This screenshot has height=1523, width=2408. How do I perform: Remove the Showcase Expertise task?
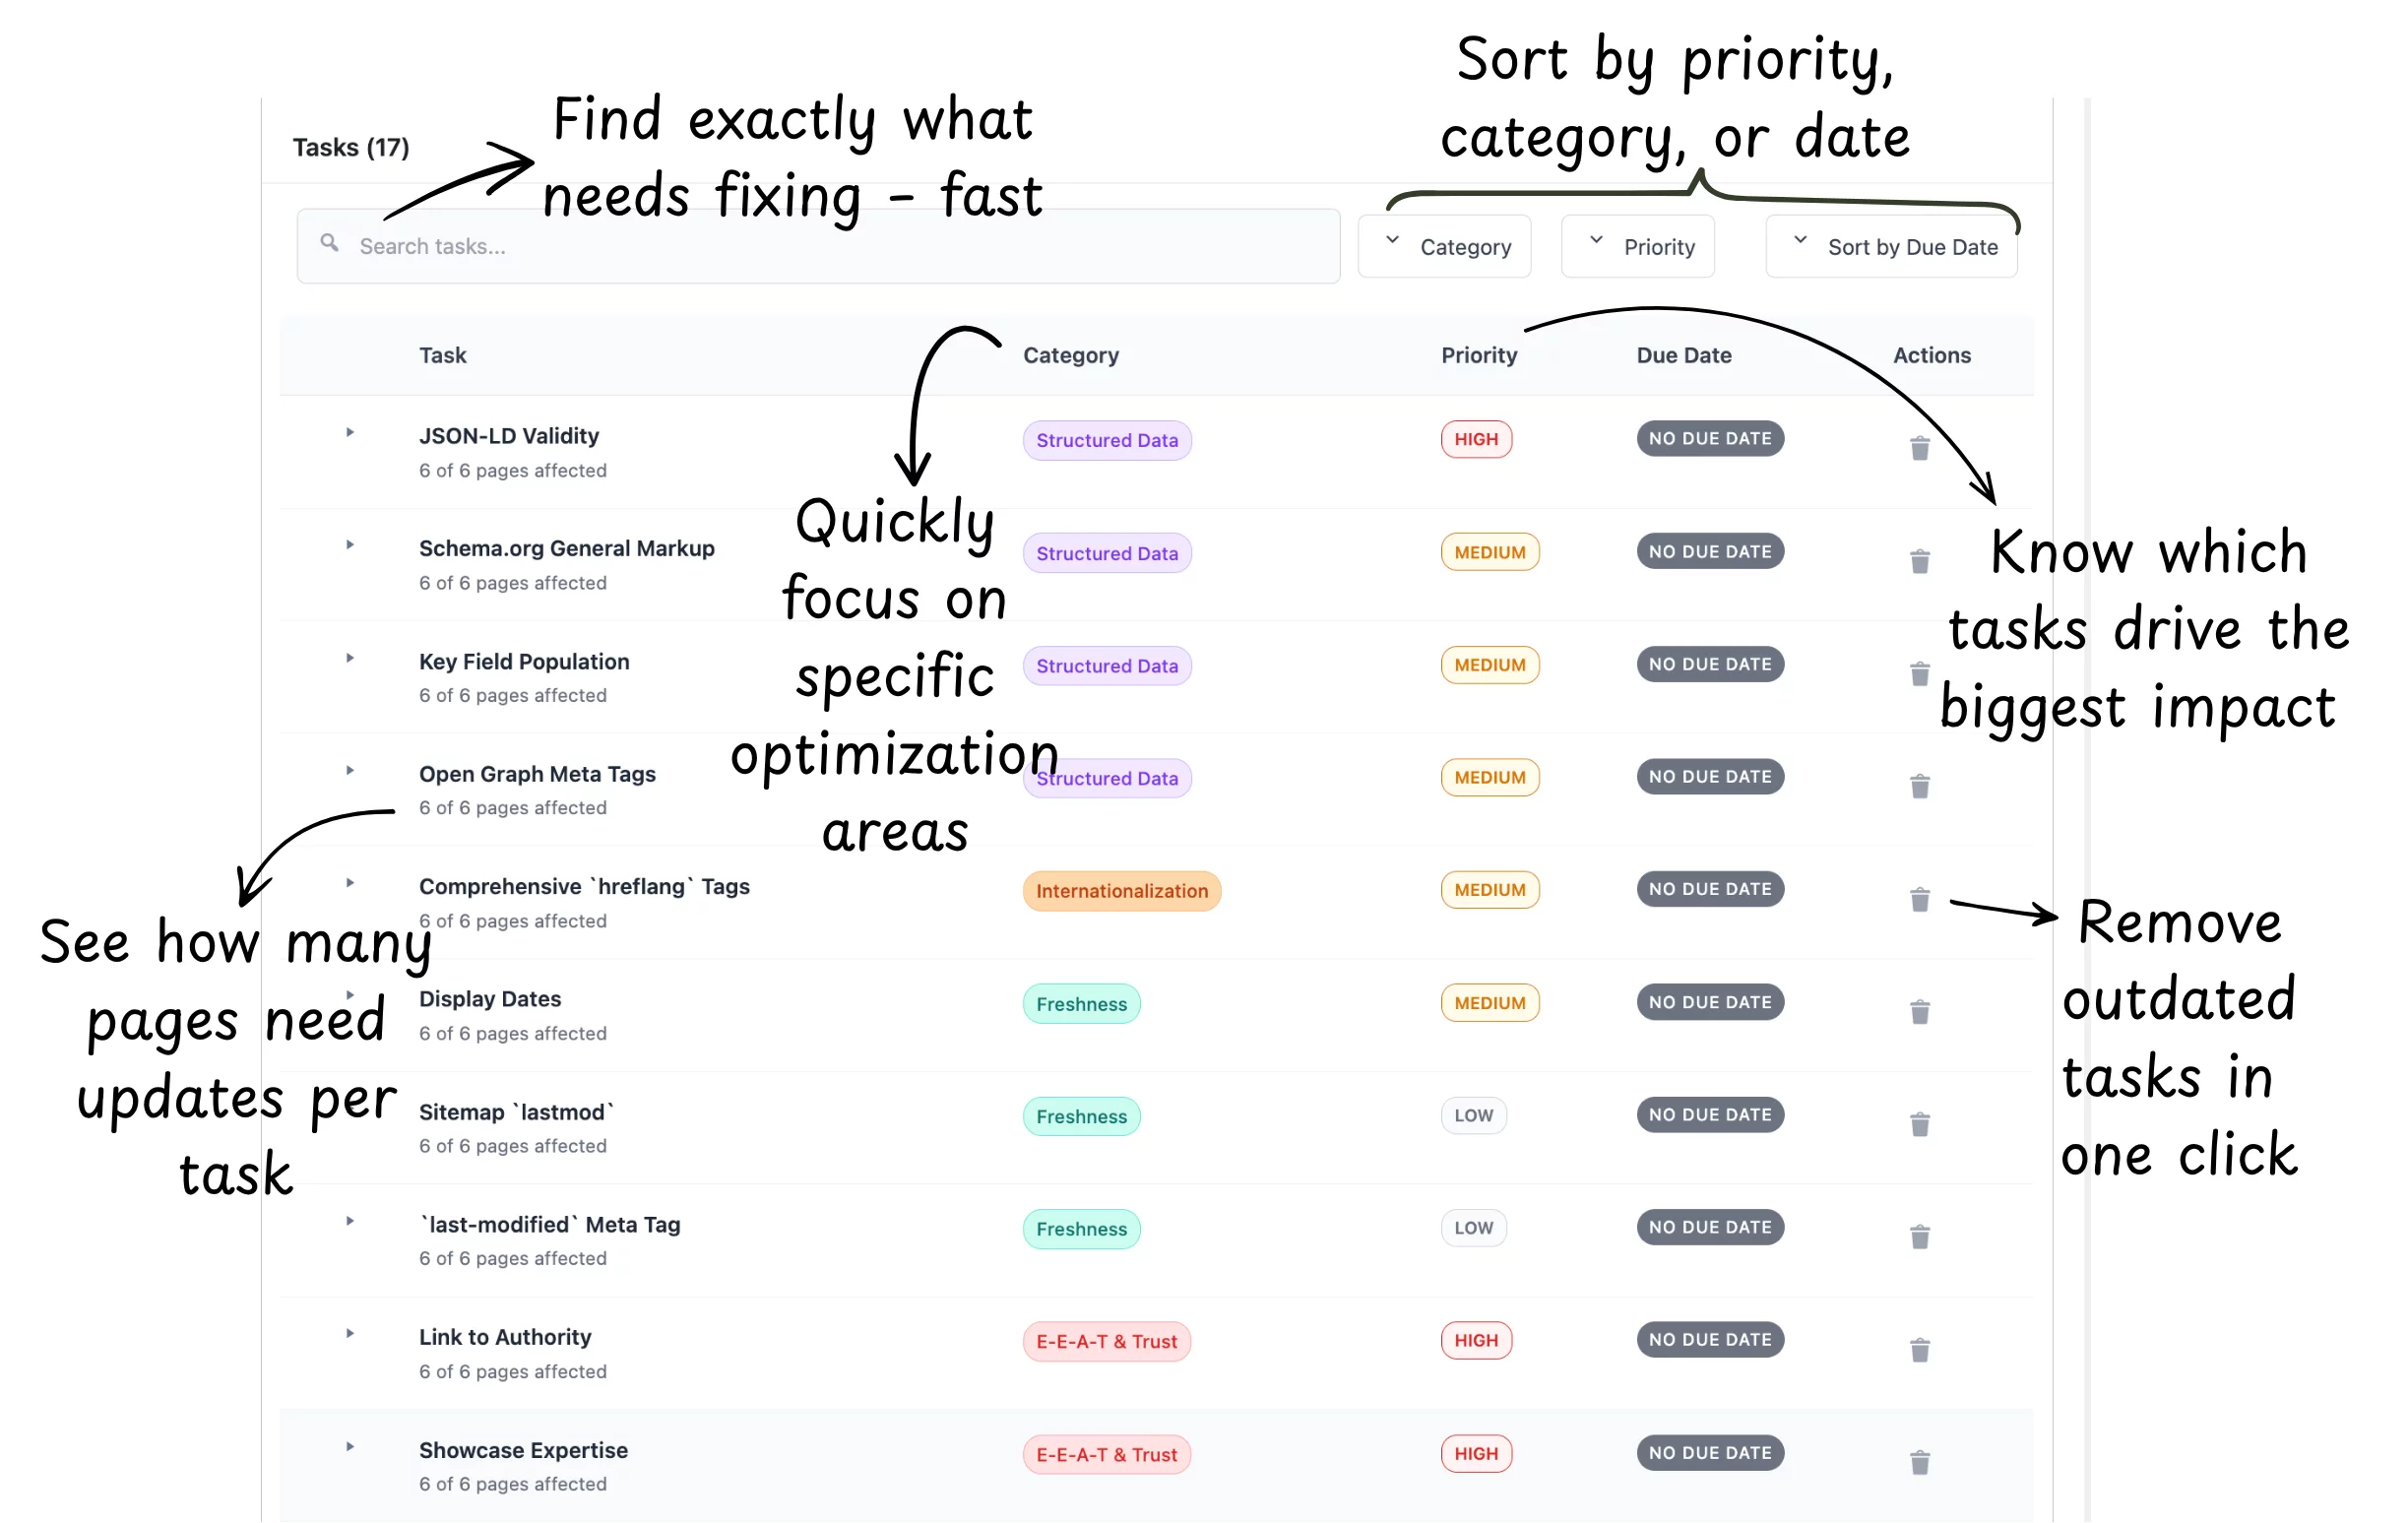pos(1919,1463)
